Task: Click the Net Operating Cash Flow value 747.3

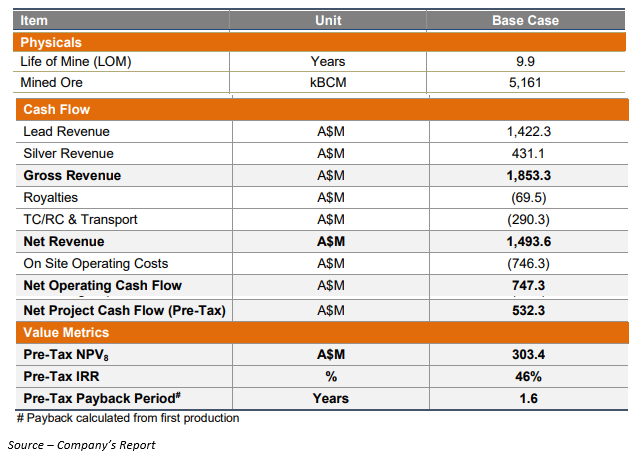Action: (x=528, y=286)
